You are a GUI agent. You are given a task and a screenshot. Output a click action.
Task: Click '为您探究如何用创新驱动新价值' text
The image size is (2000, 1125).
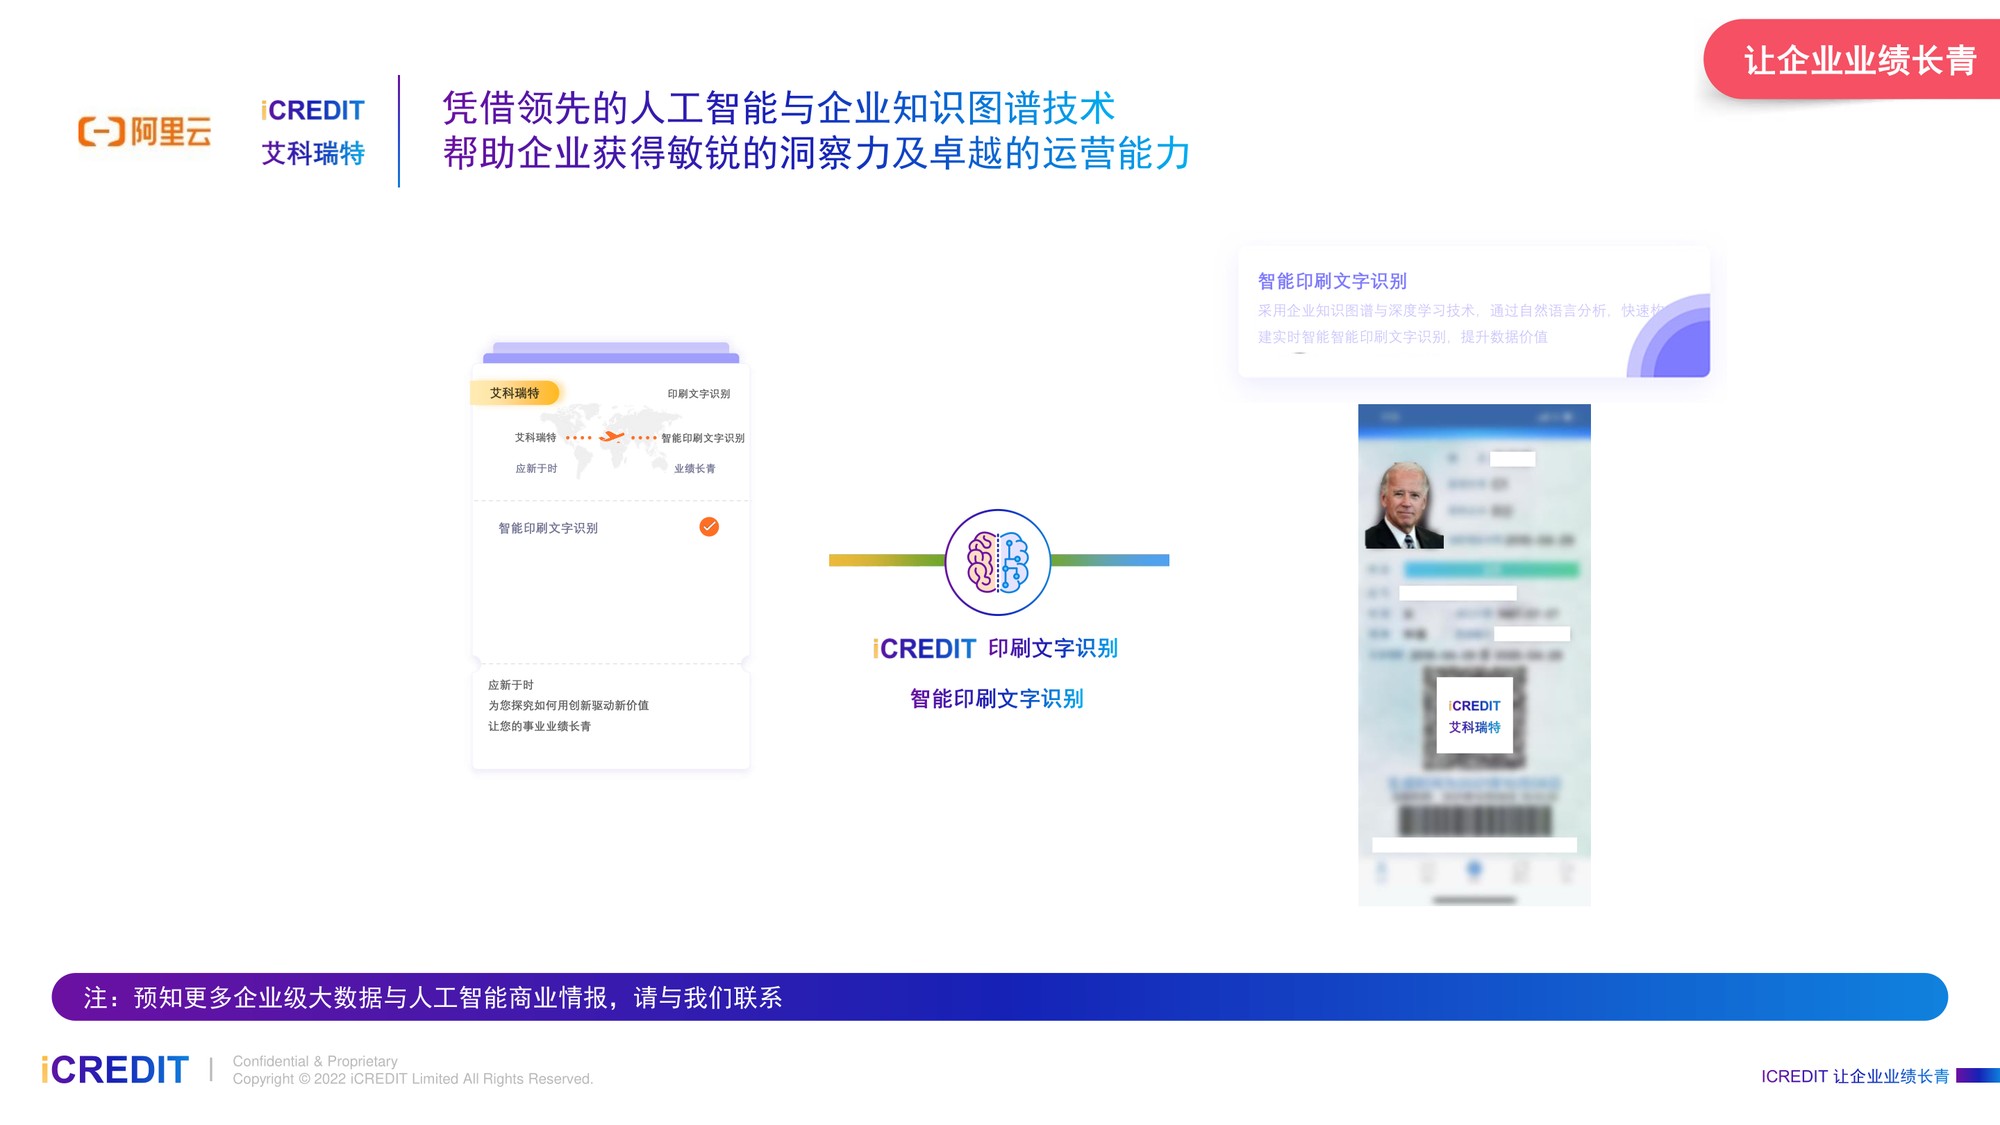[568, 705]
